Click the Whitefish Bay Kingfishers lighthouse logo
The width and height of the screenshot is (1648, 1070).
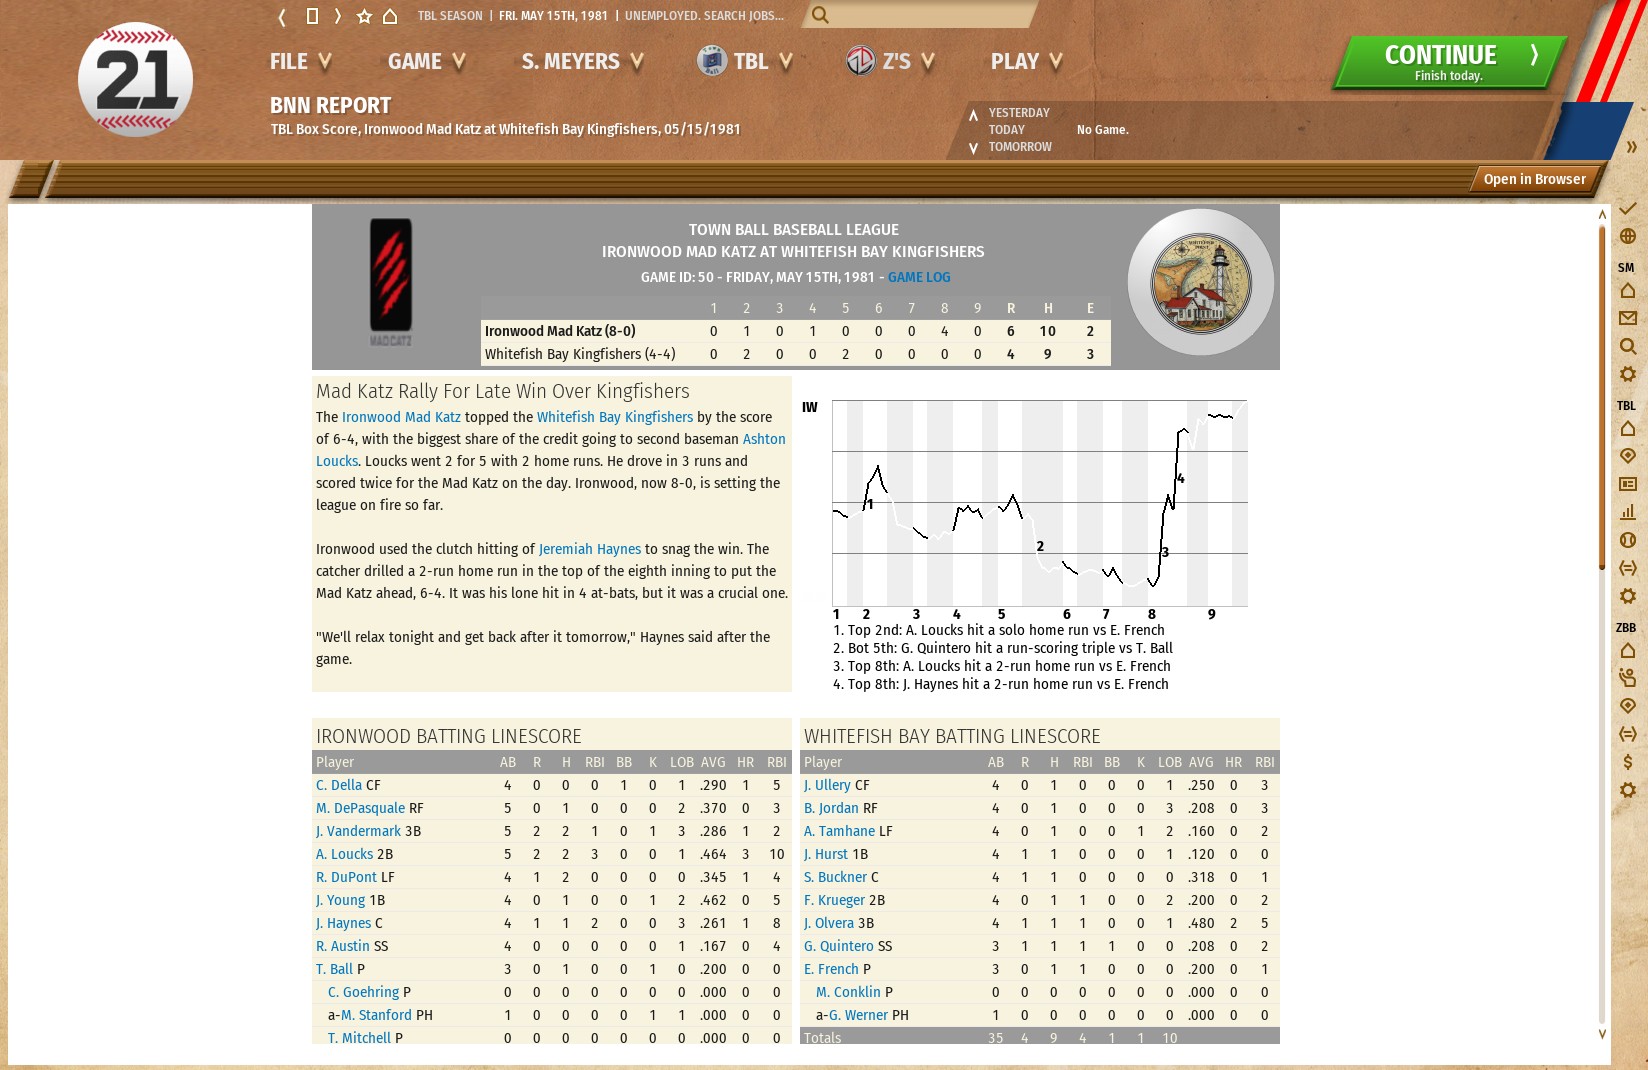point(1201,283)
